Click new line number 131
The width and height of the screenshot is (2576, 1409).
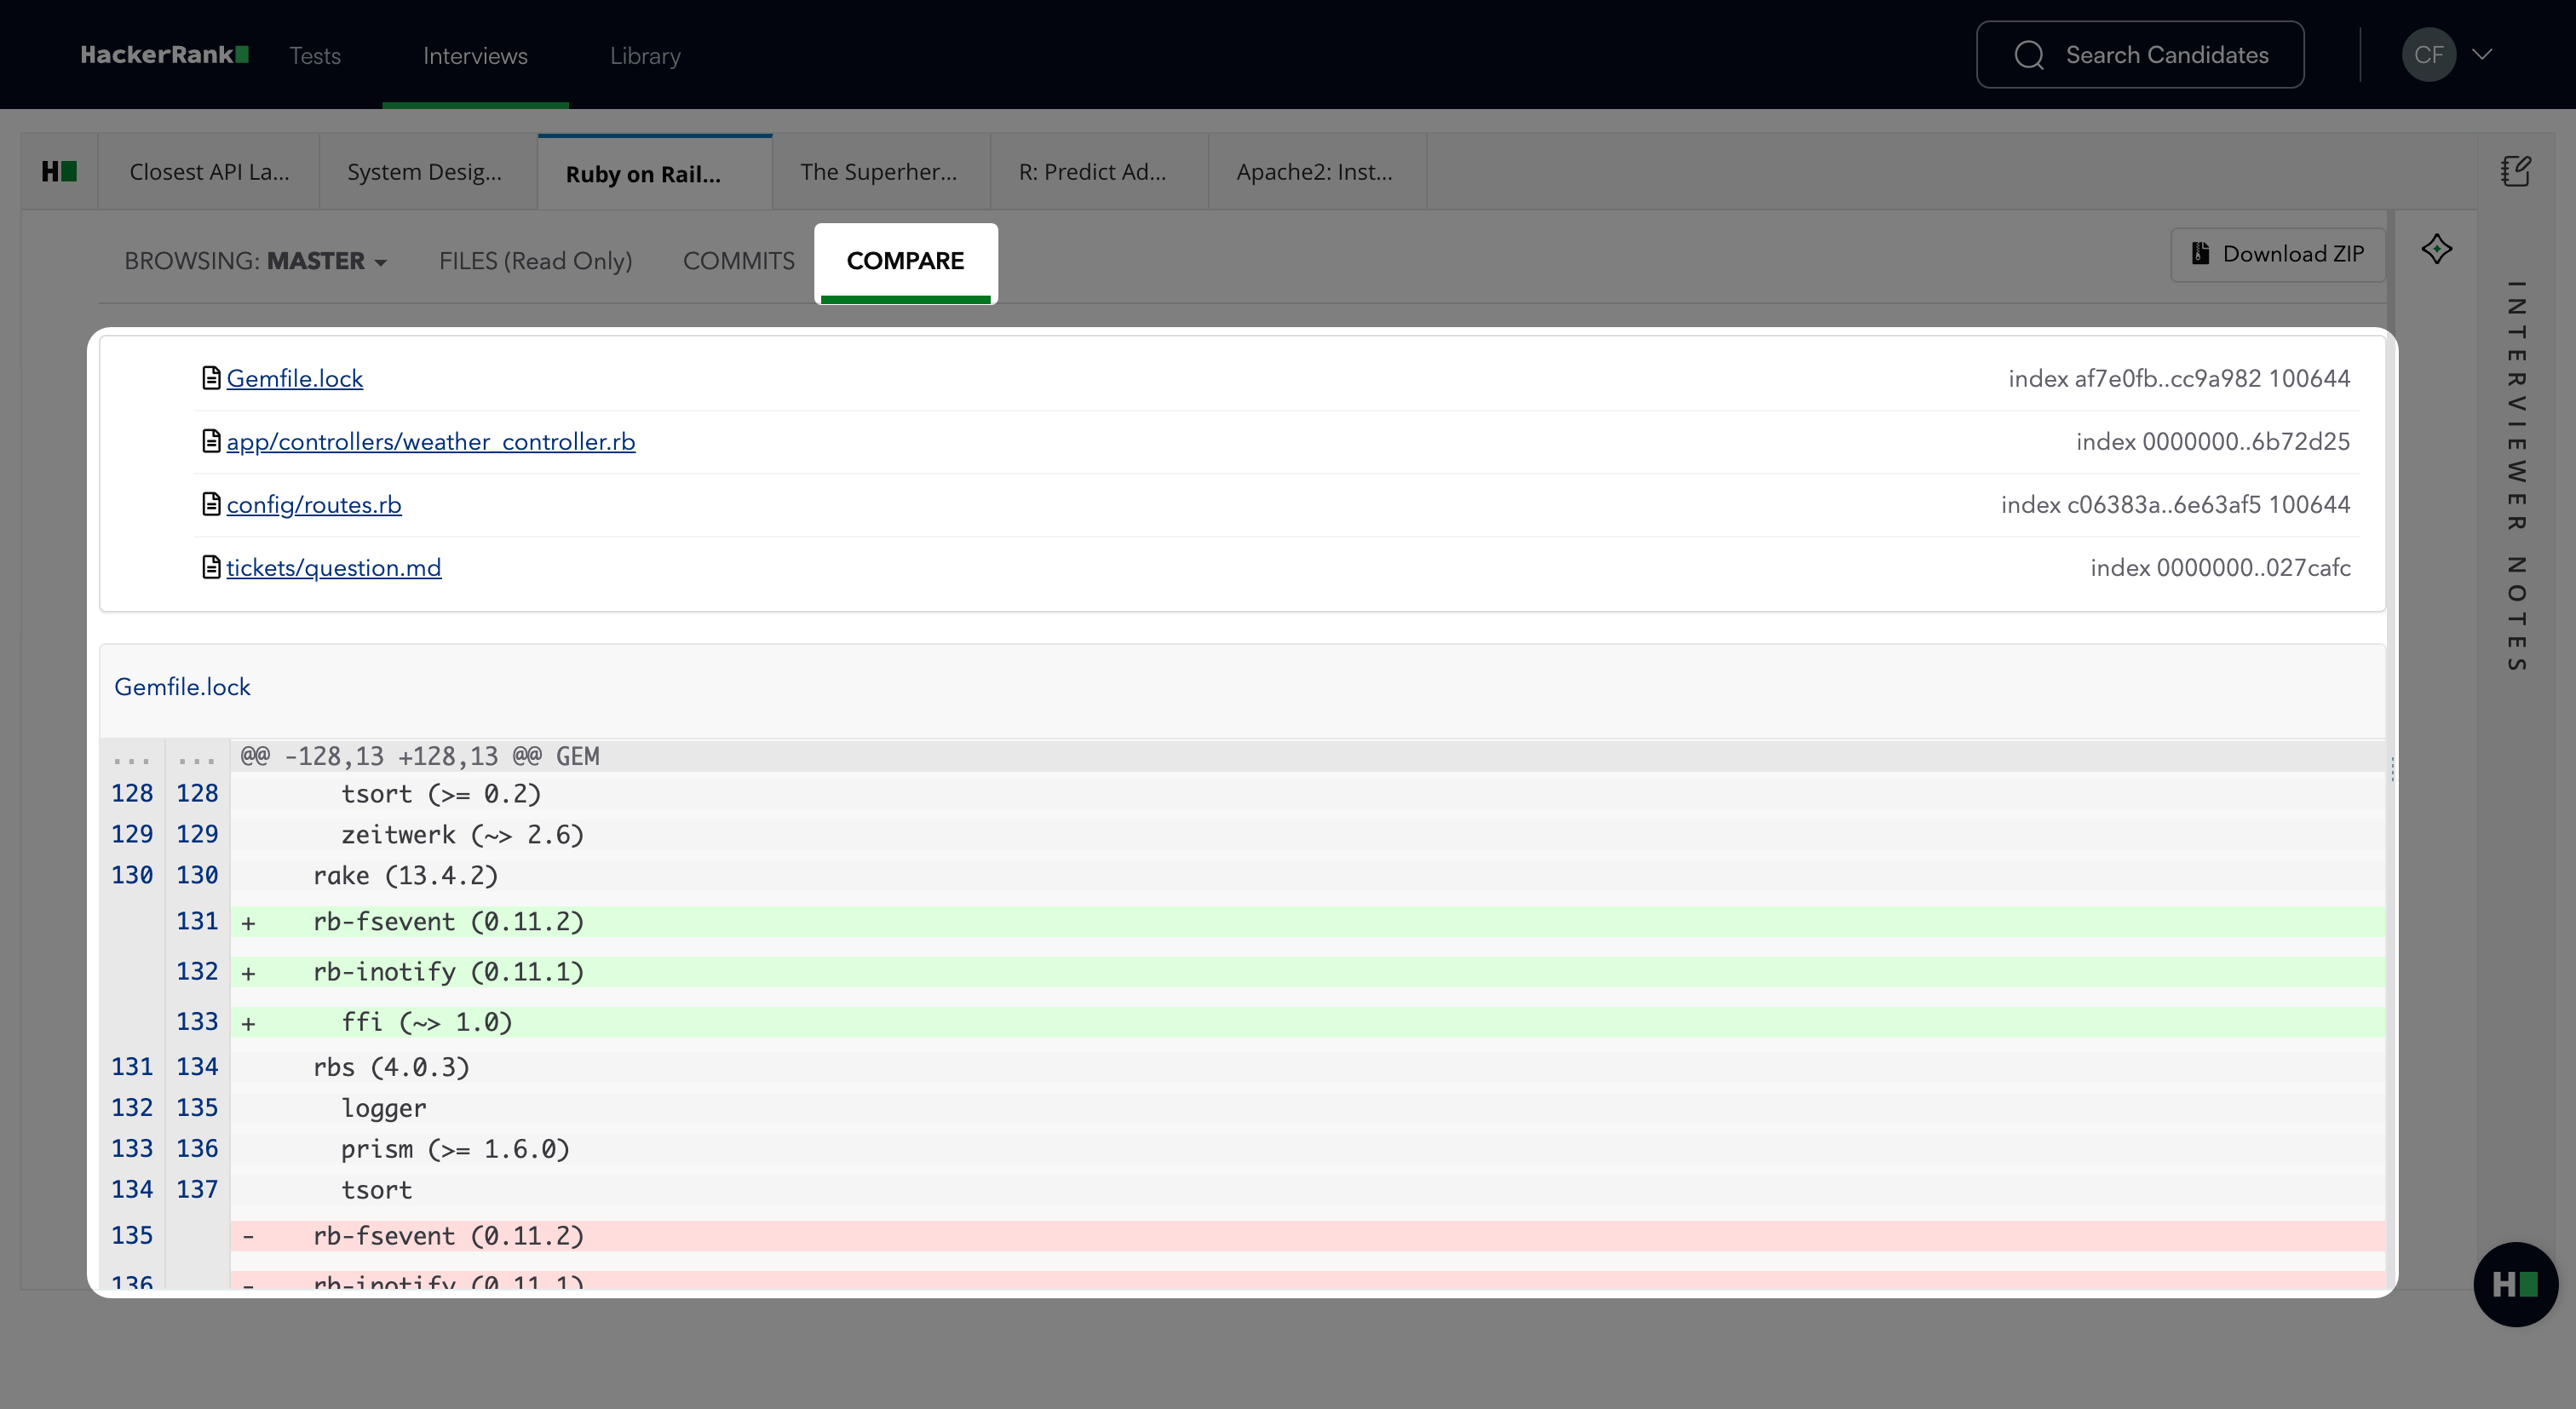click(x=197, y=921)
